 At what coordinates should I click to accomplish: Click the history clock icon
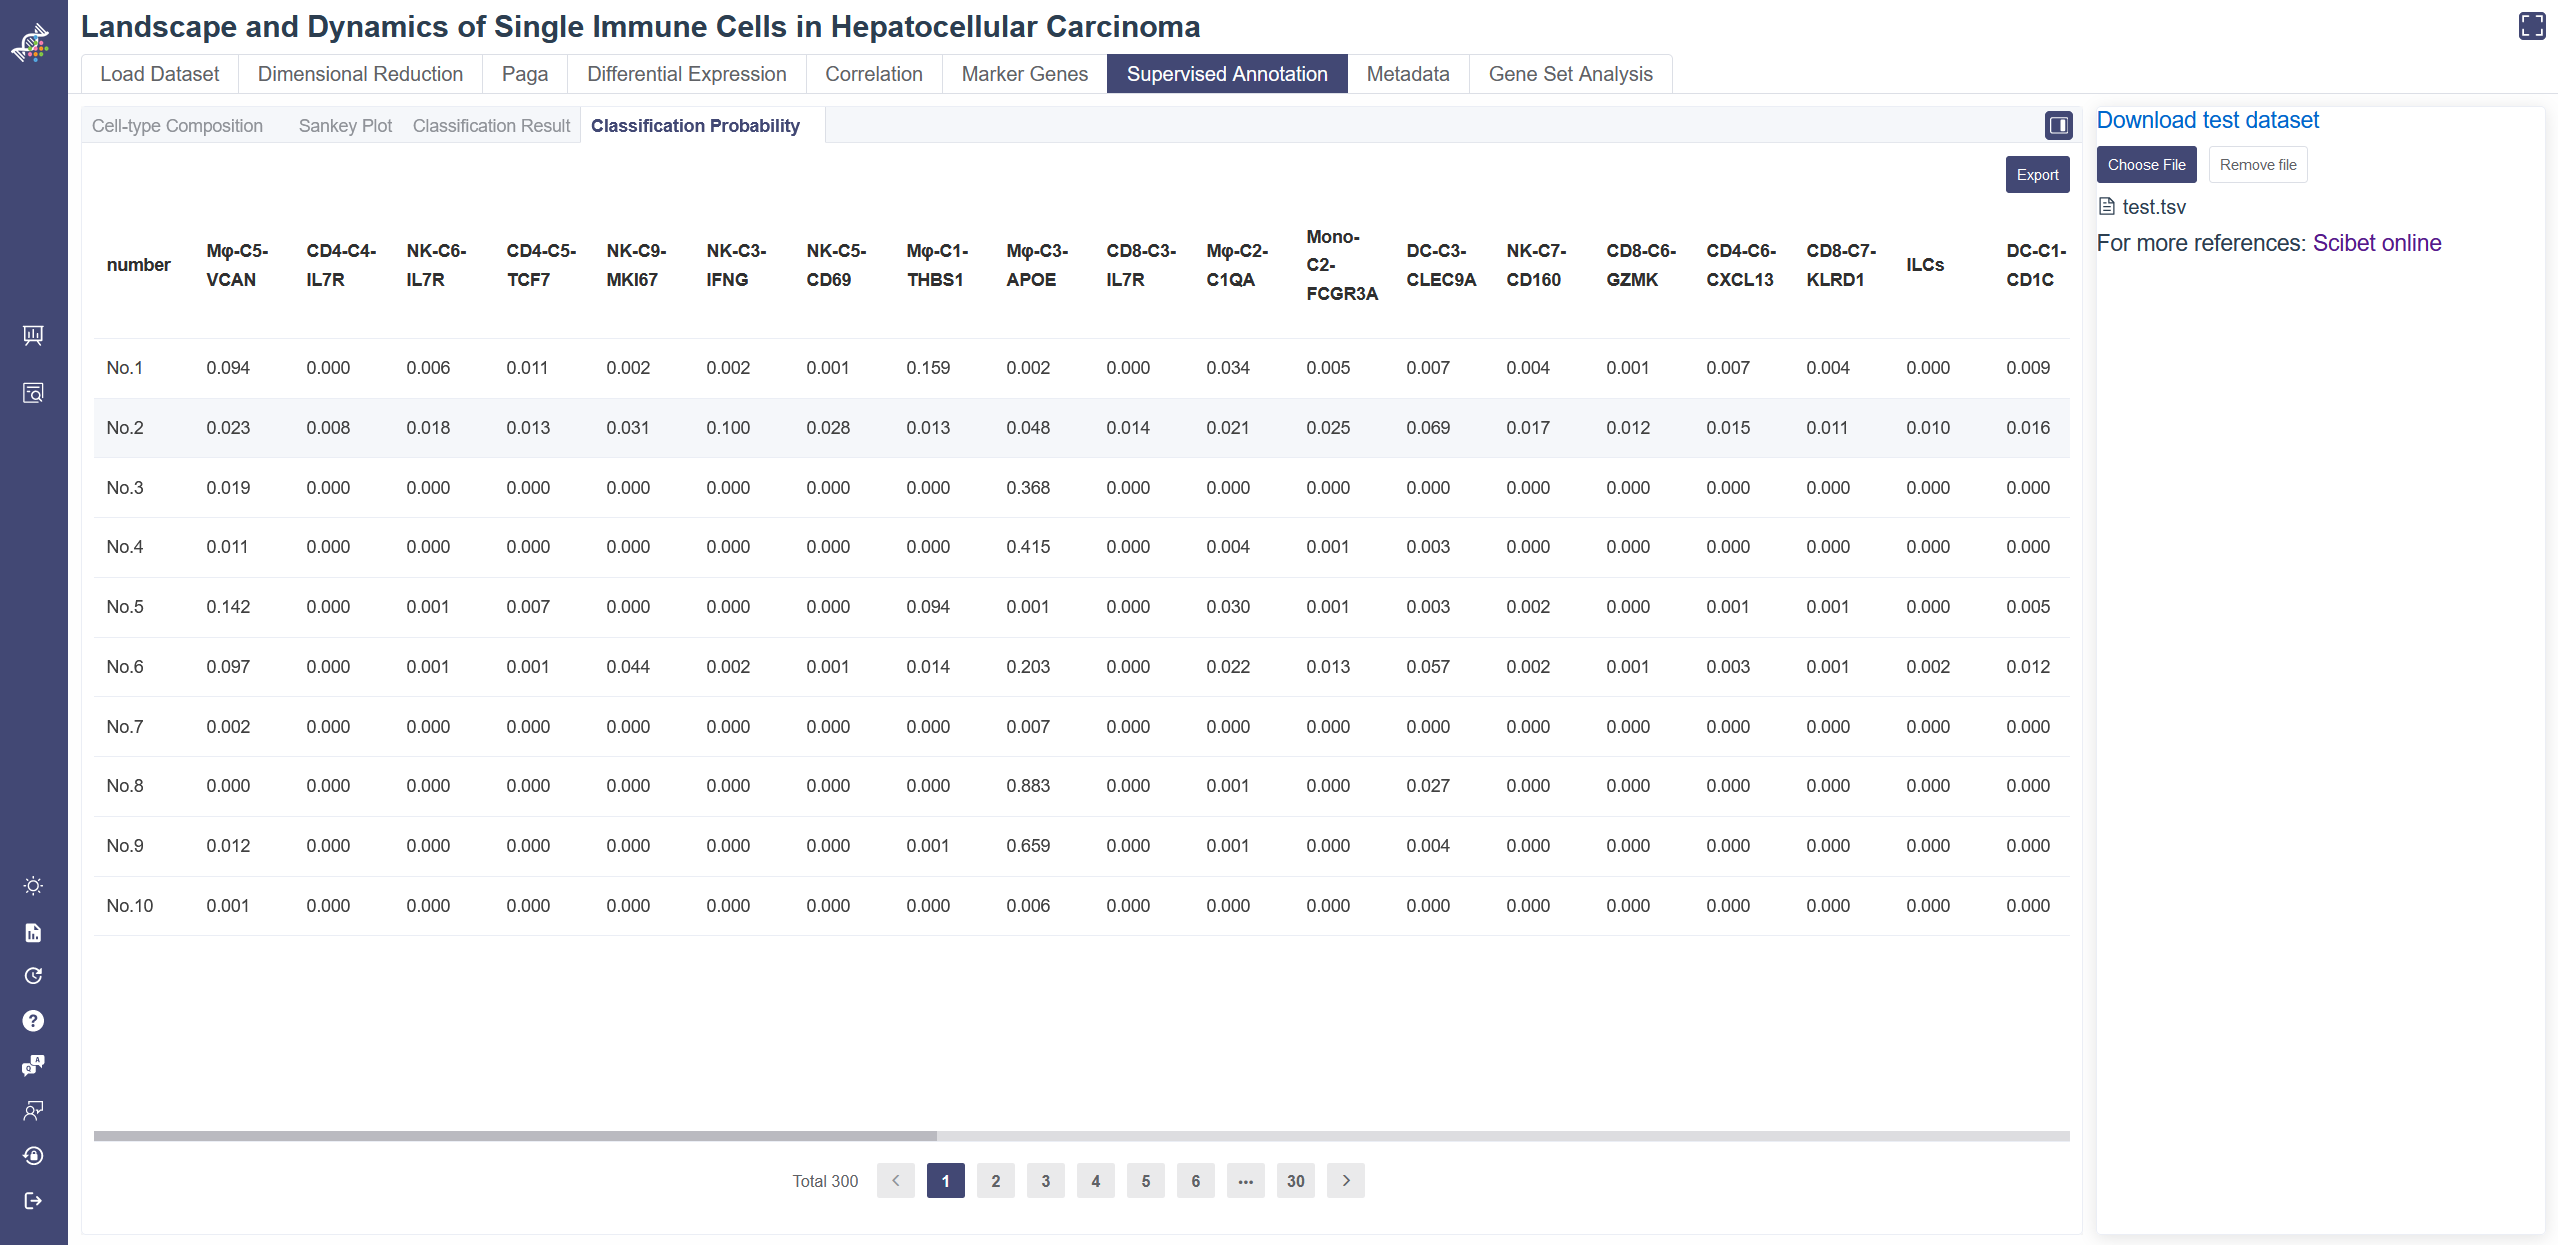point(33,976)
